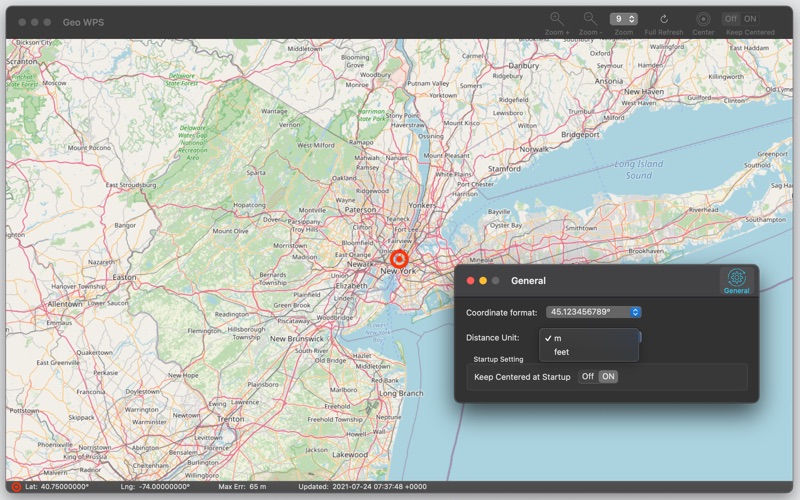800x500 pixels.
Task: Click the Paterson label on the map
Action: pos(360,210)
